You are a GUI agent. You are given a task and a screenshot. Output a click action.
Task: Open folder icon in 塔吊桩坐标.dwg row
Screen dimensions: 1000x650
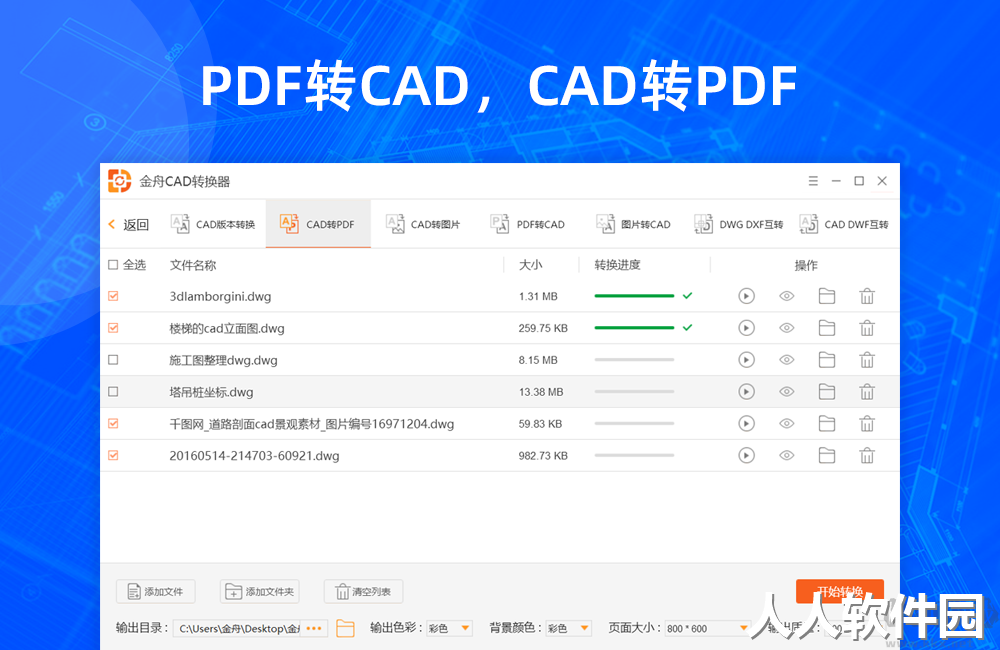click(x=827, y=392)
